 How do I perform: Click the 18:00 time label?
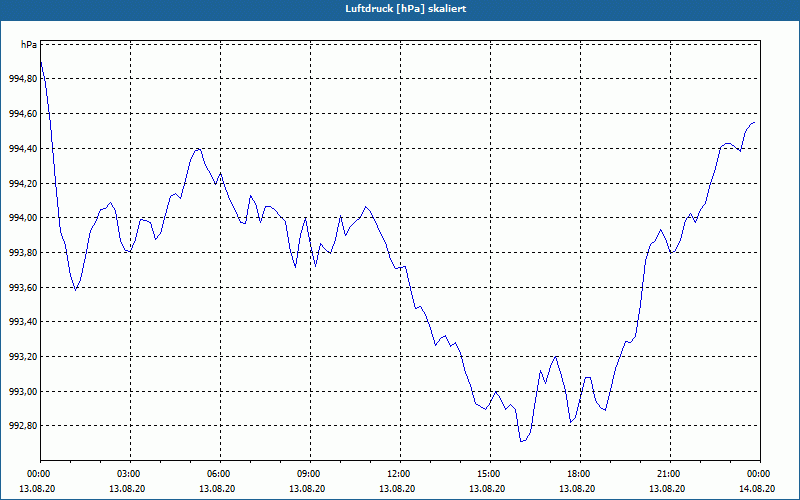(580, 474)
